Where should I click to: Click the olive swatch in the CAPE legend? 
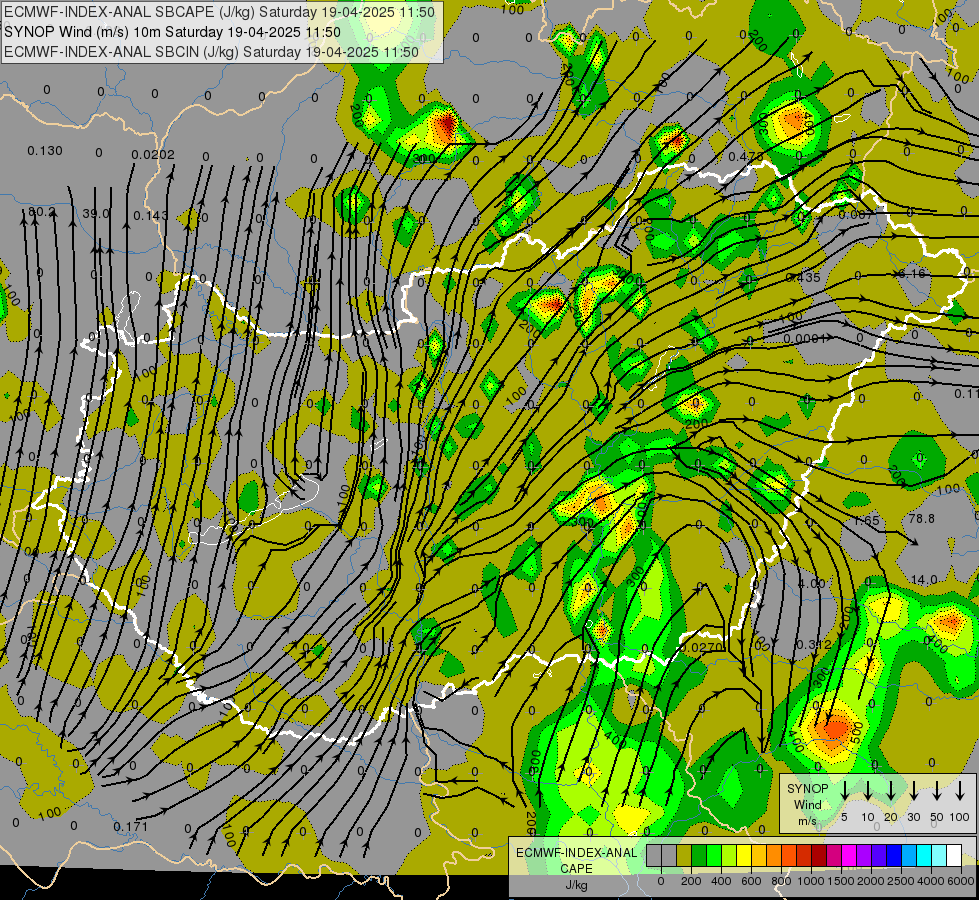(684, 855)
